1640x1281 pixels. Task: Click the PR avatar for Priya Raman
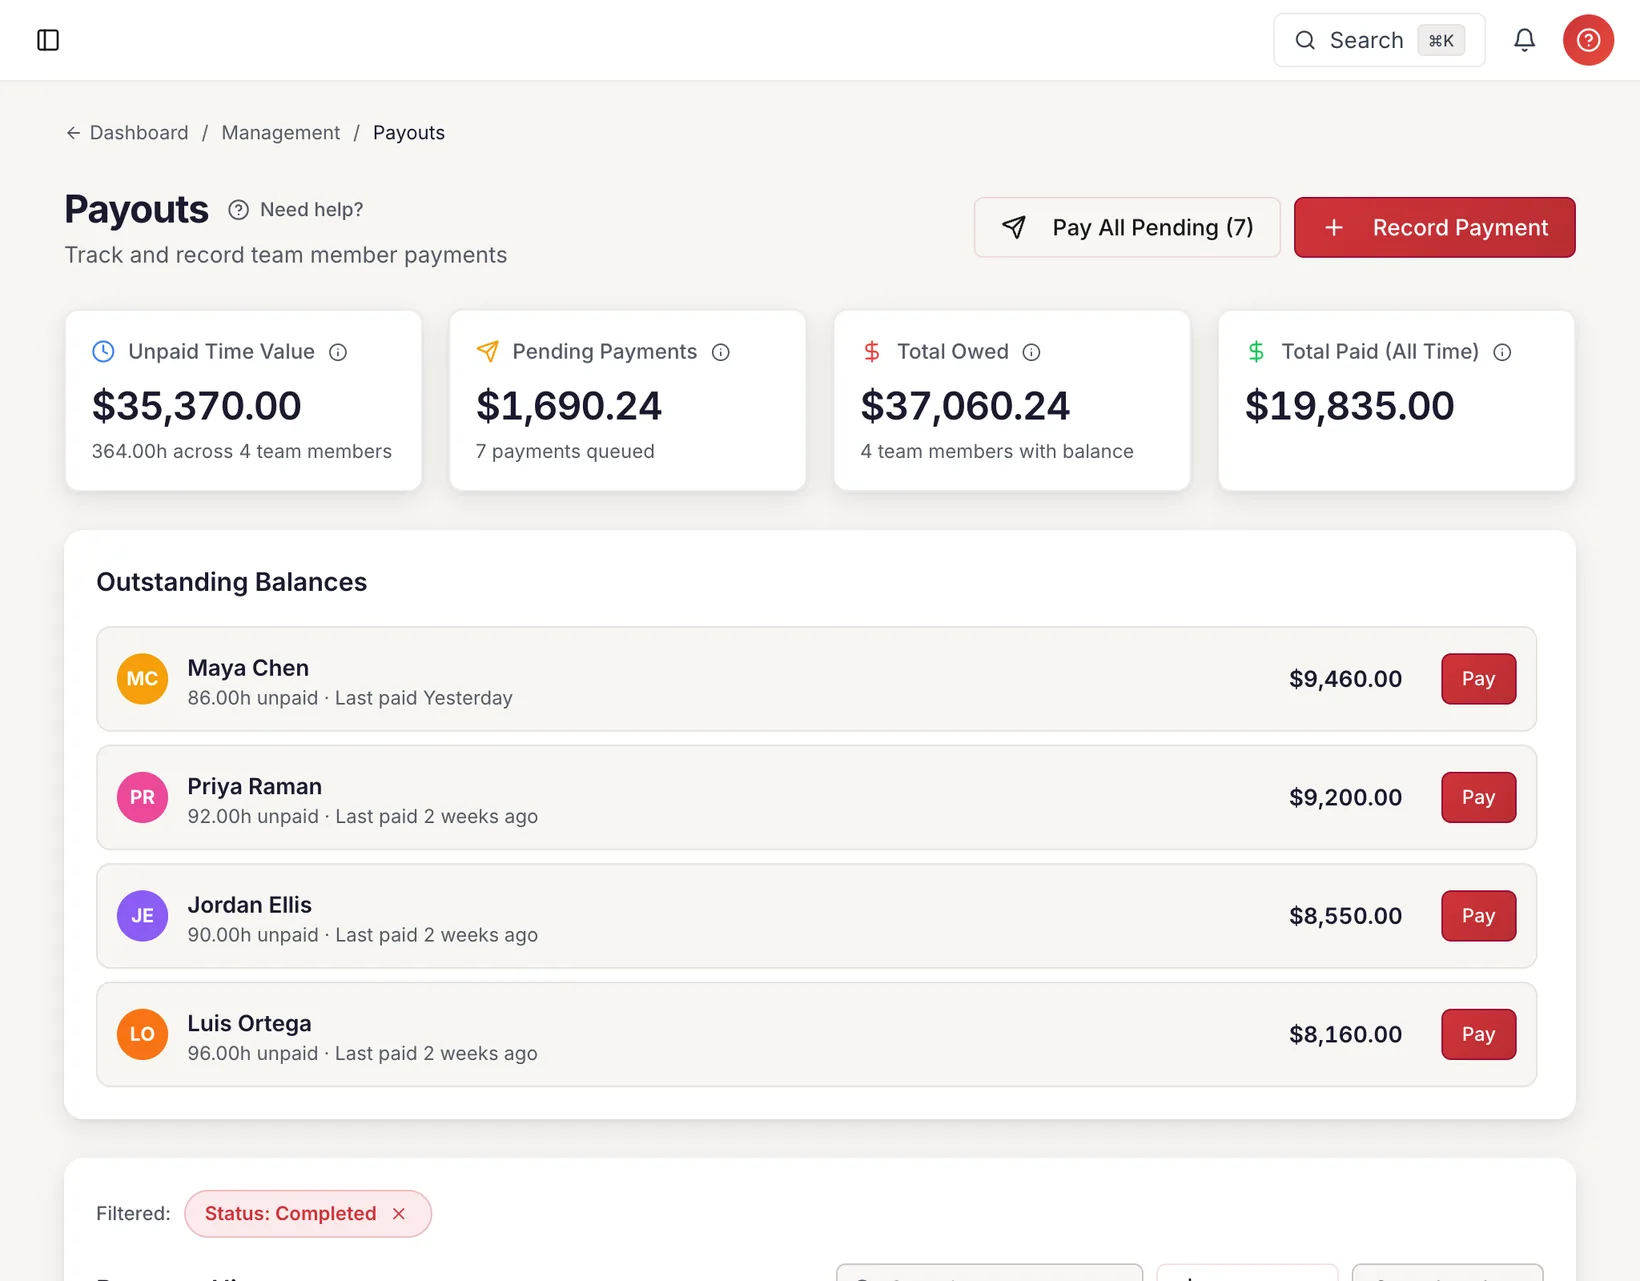(142, 797)
